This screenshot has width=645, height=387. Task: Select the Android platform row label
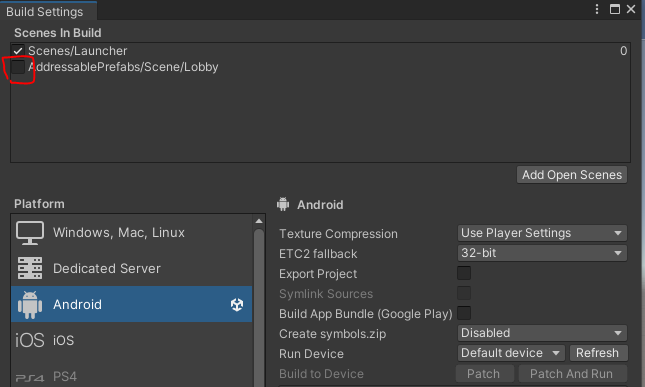pyautogui.click(x=77, y=304)
